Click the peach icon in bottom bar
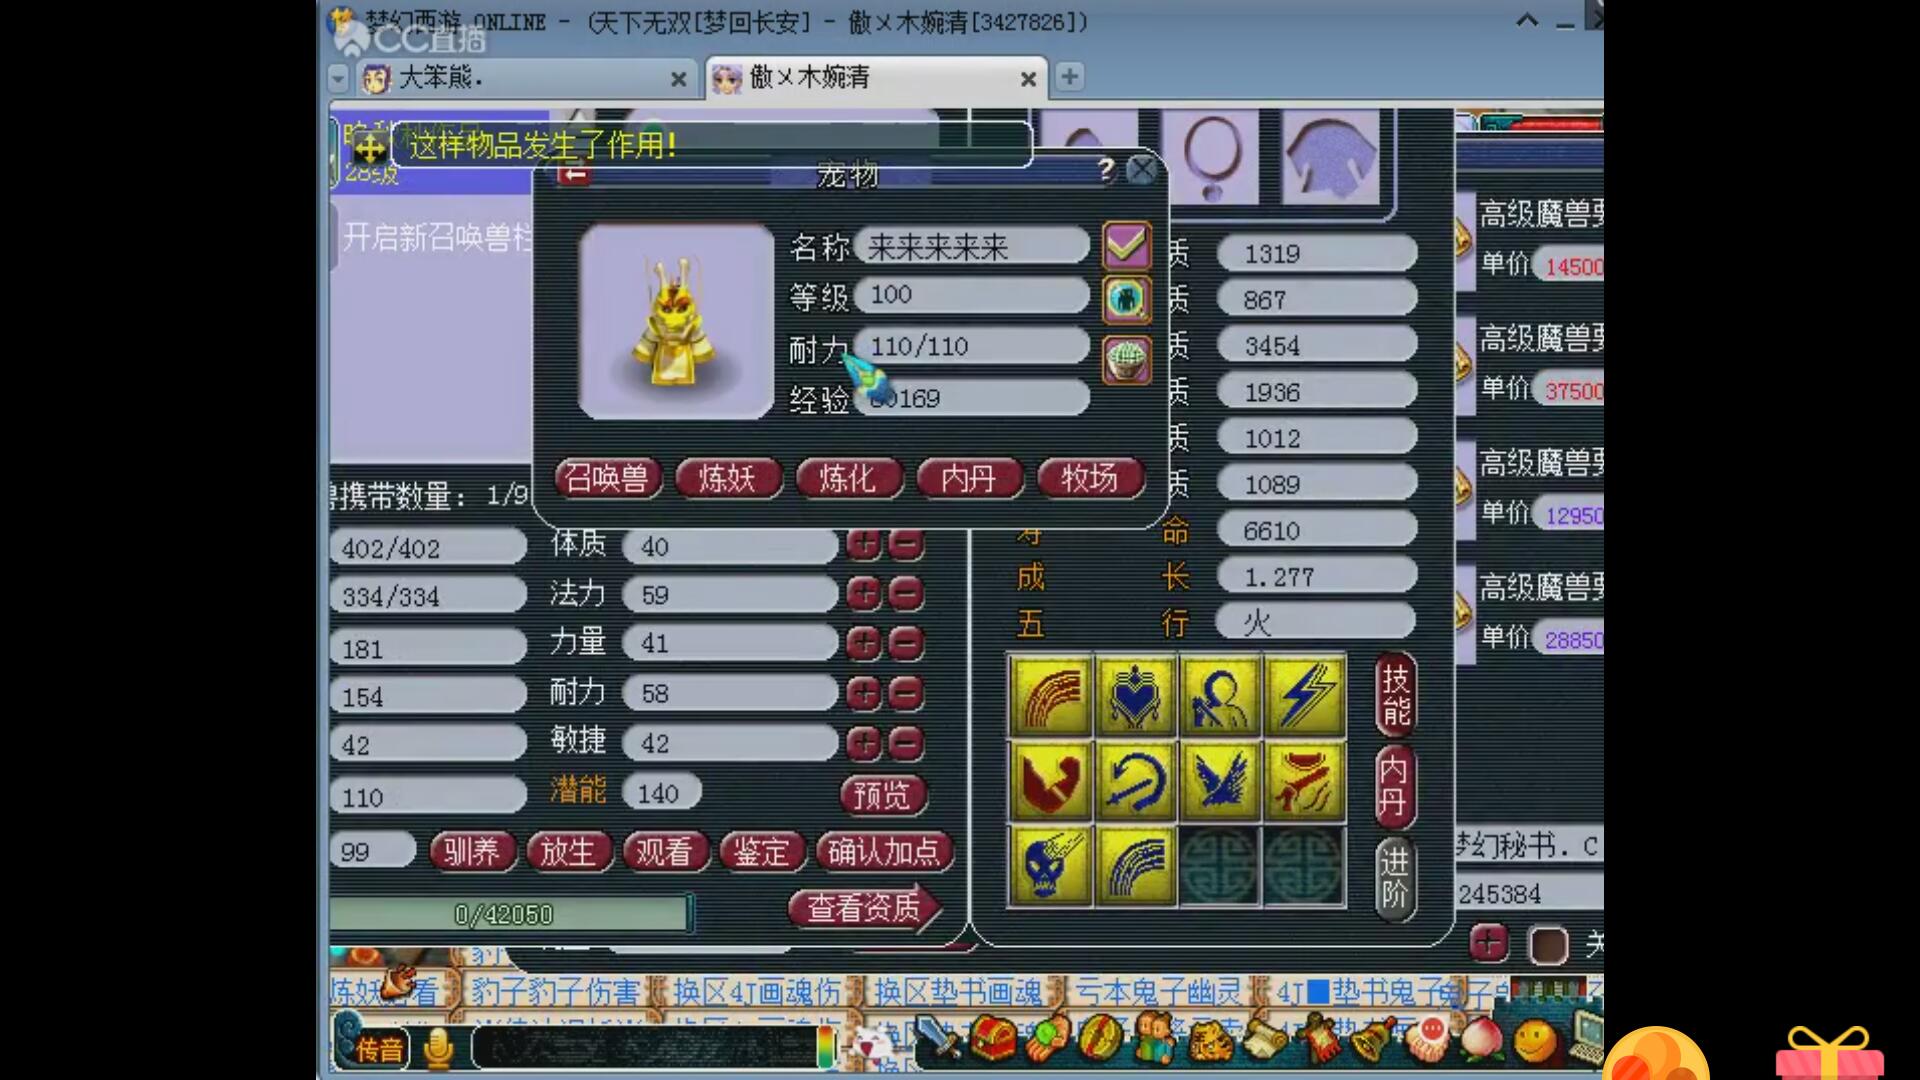Screen dimensions: 1920x1080 pyautogui.click(x=1482, y=1040)
